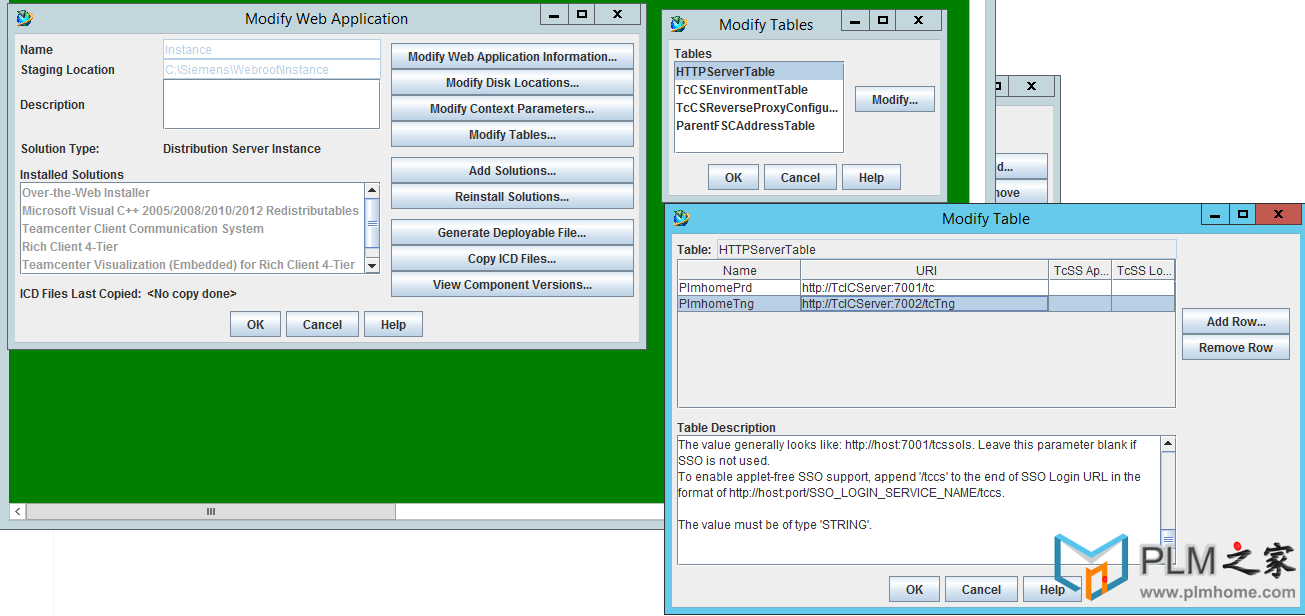Click background horizontal scrollbar left arrow
This screenshot has width=1305, height=616.
(x=17, y=512)
